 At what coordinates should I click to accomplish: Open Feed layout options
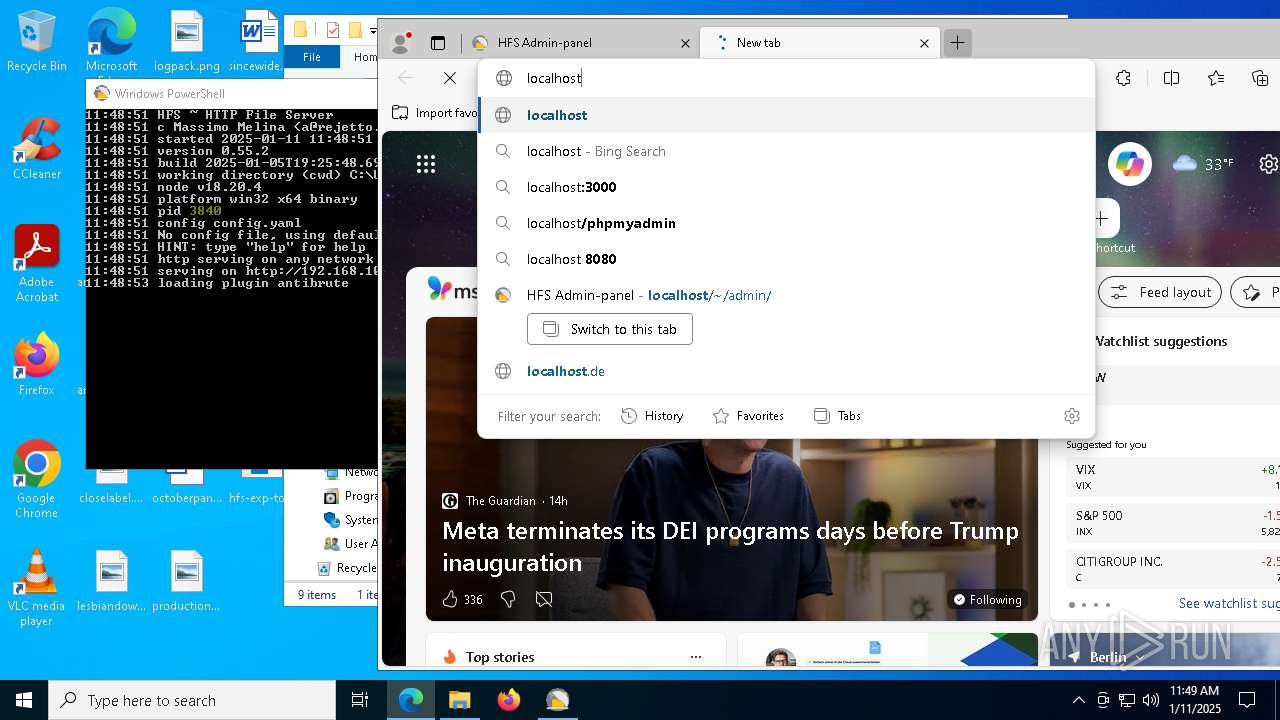point(1160,292)
